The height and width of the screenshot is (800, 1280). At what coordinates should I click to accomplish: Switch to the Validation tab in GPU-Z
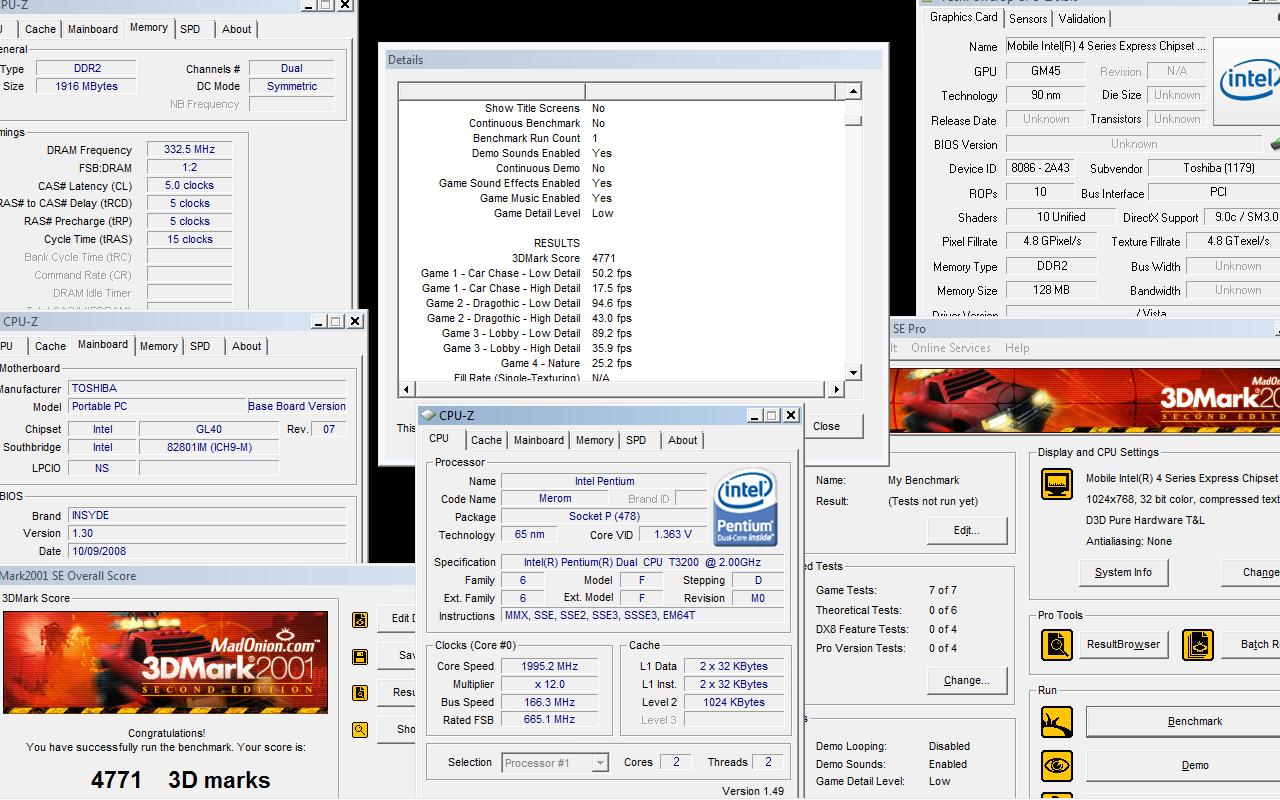click(1082, 18)
